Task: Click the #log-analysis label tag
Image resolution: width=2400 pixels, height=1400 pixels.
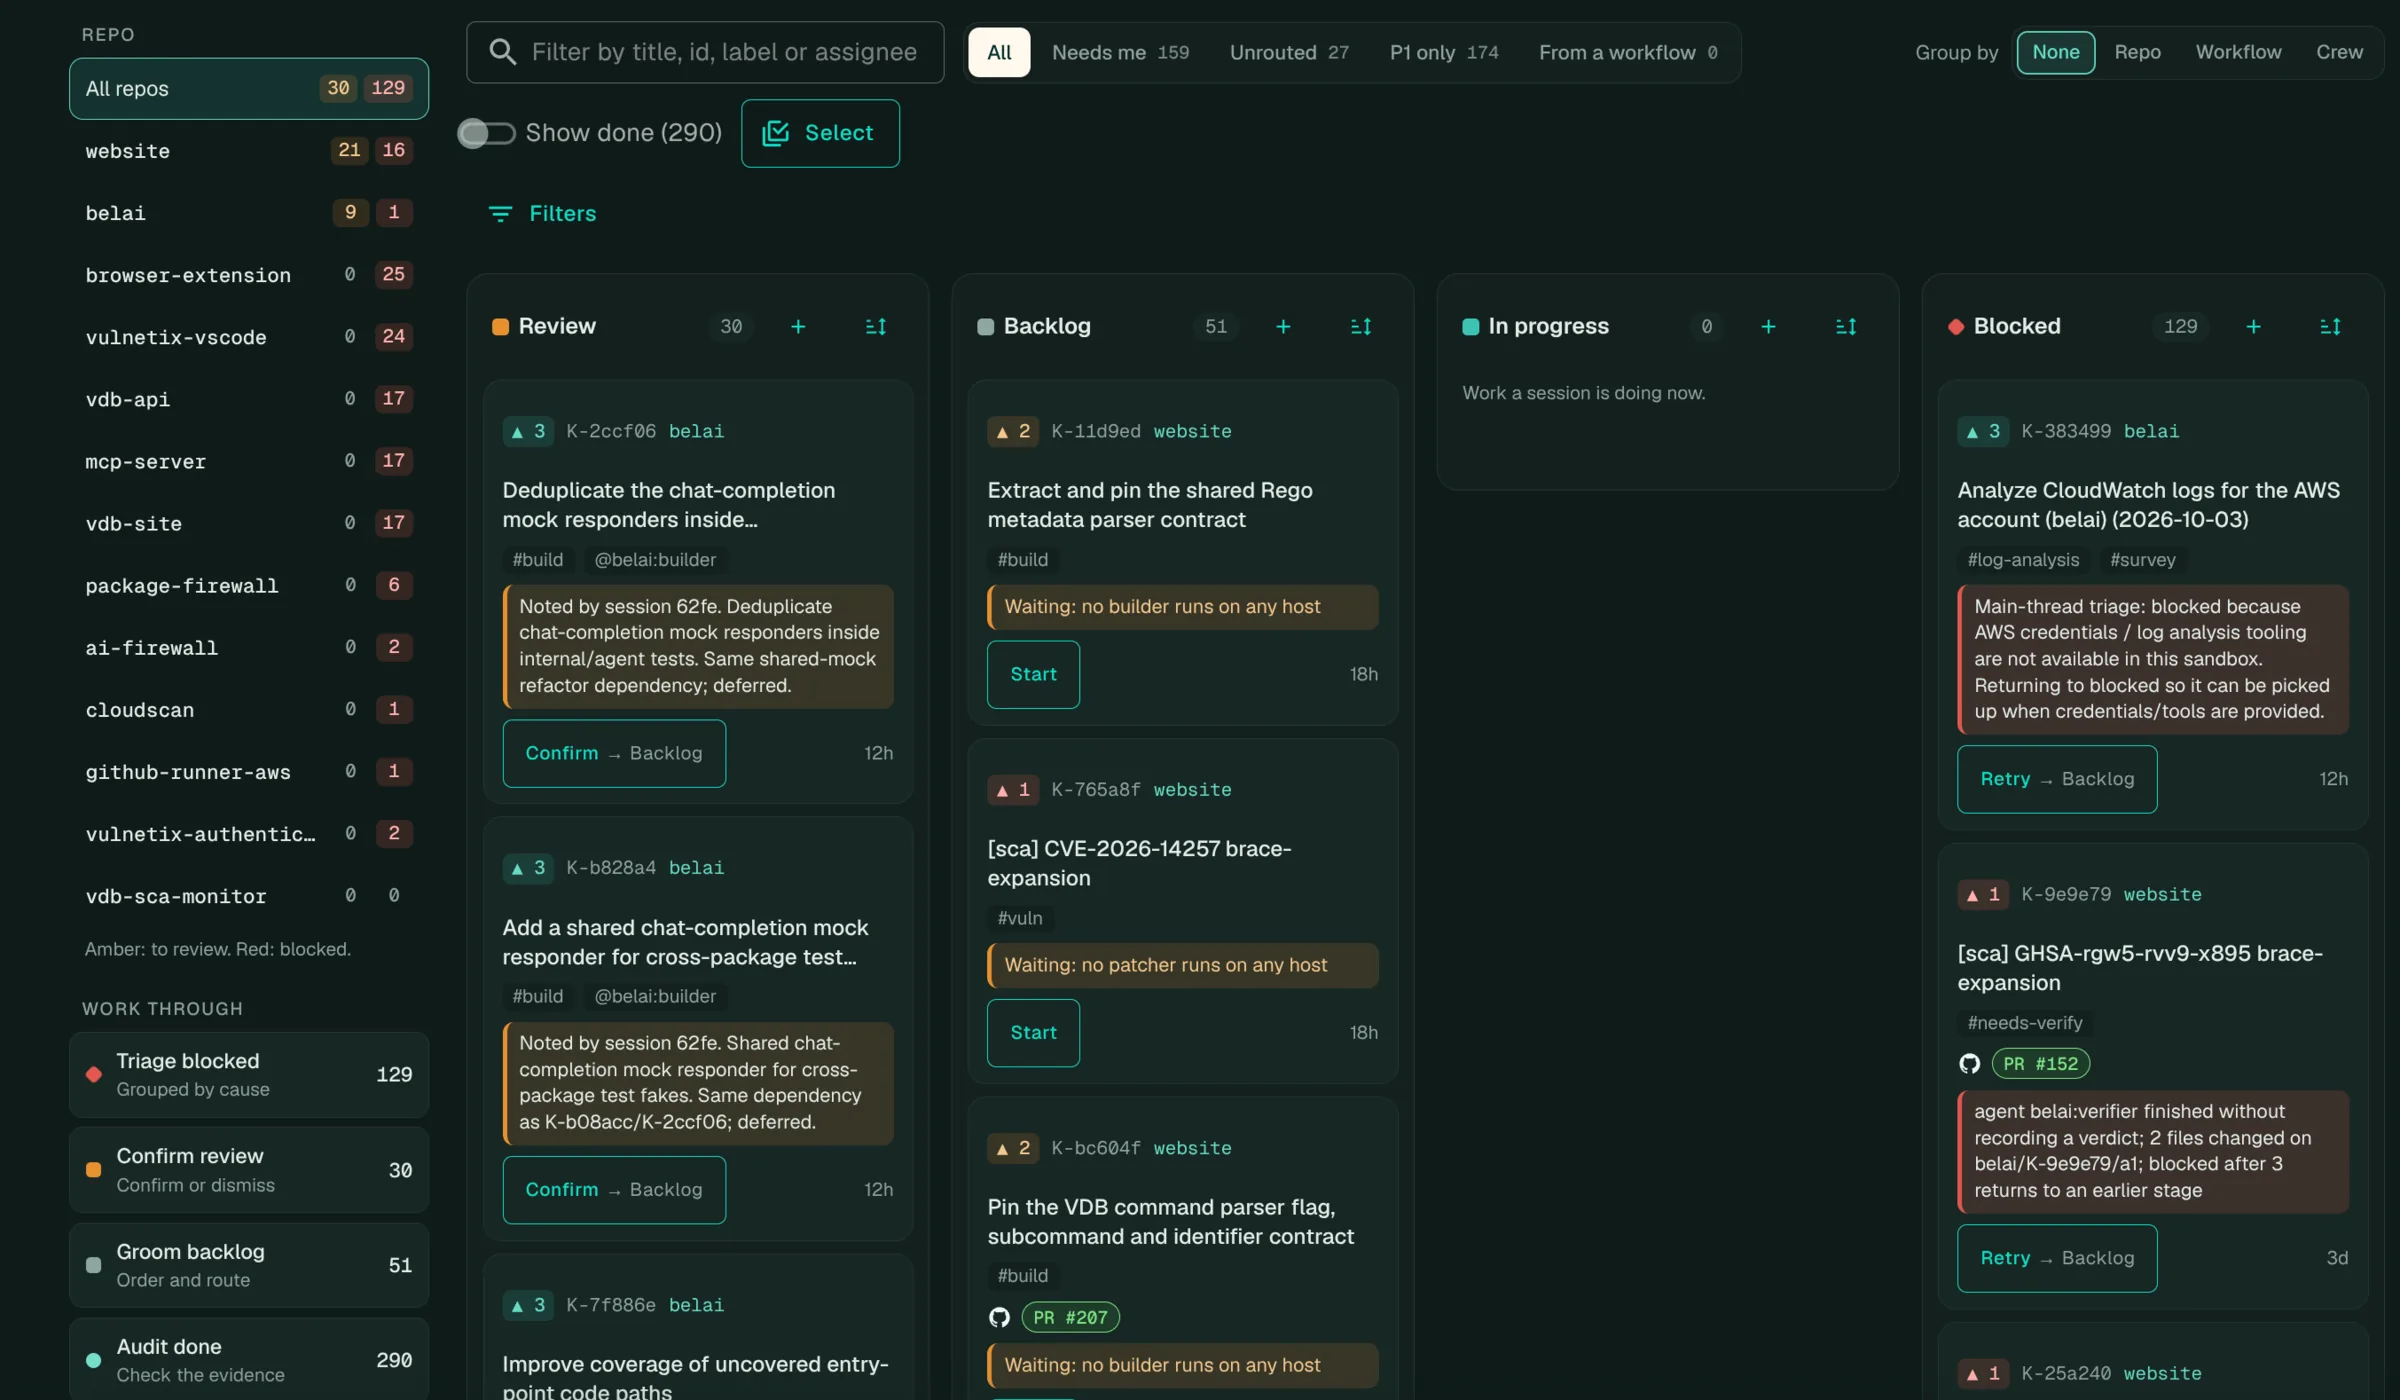Action: click(x=2023, y=560)
